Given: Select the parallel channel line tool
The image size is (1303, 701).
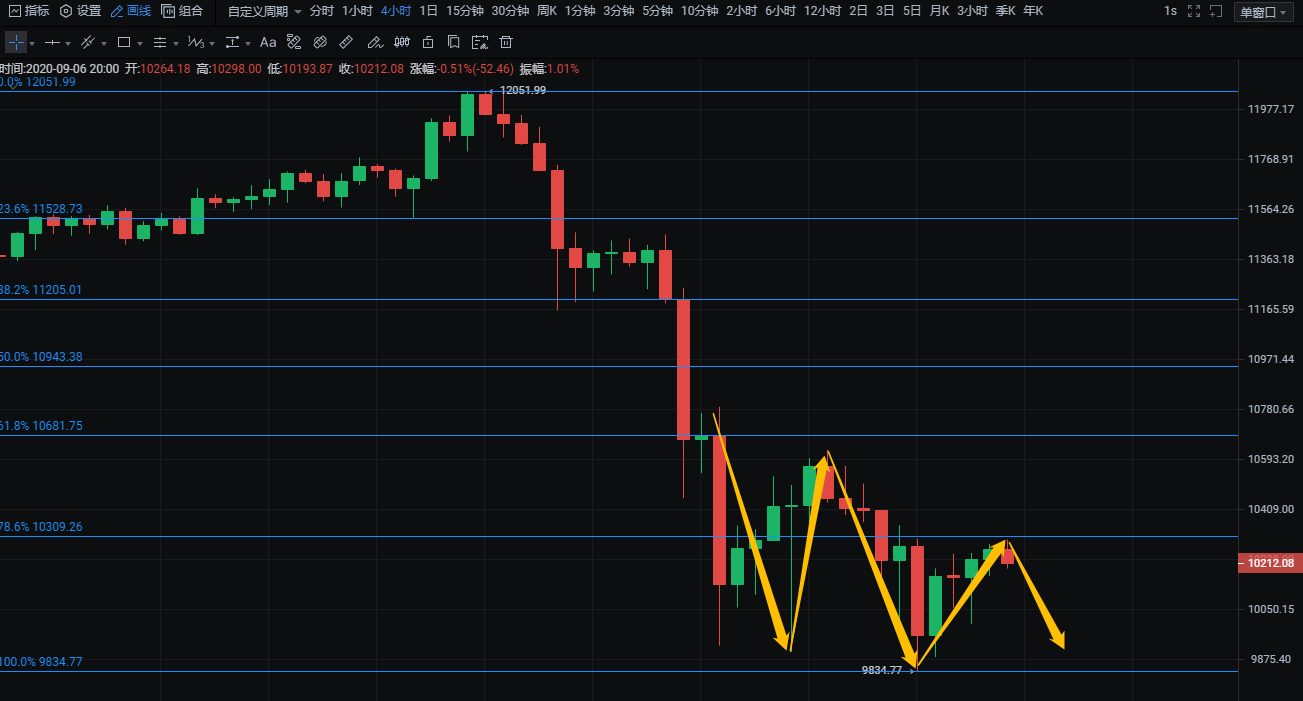Looking at the screenshot, I should click(x=88, y=43).
